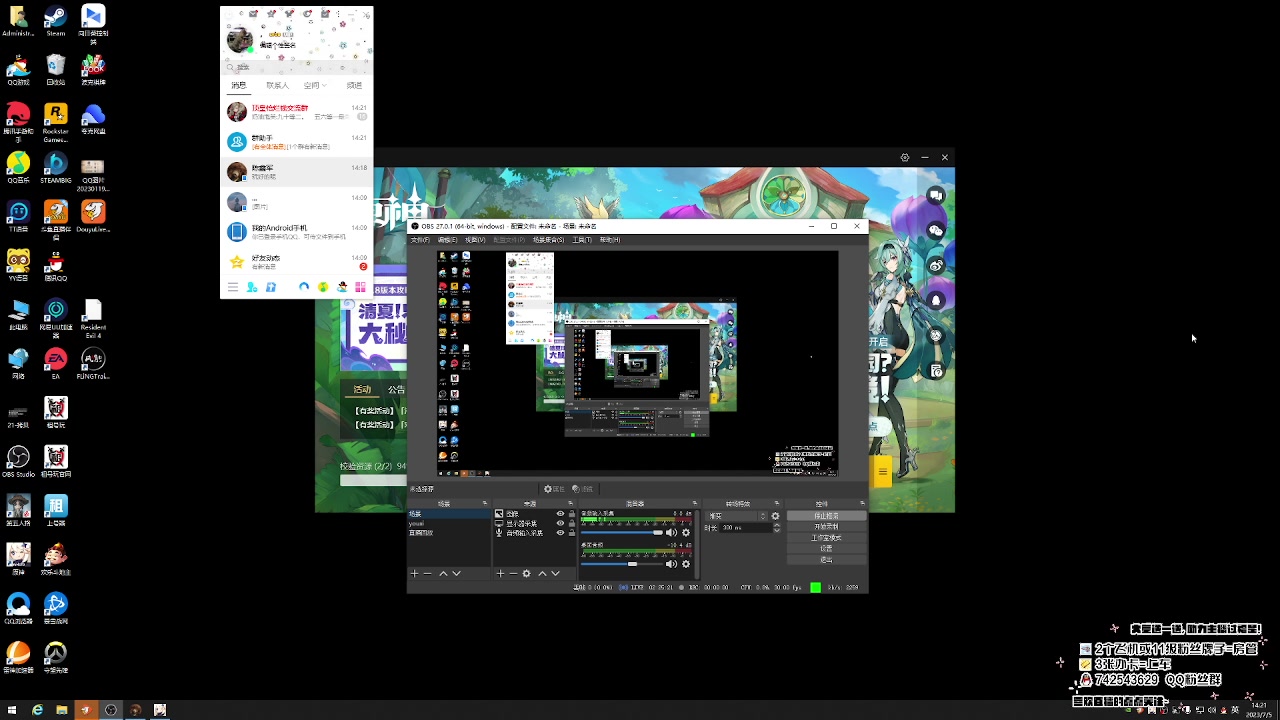
Task: Toggle visibility of display capture source
Action: pos(561,523)
